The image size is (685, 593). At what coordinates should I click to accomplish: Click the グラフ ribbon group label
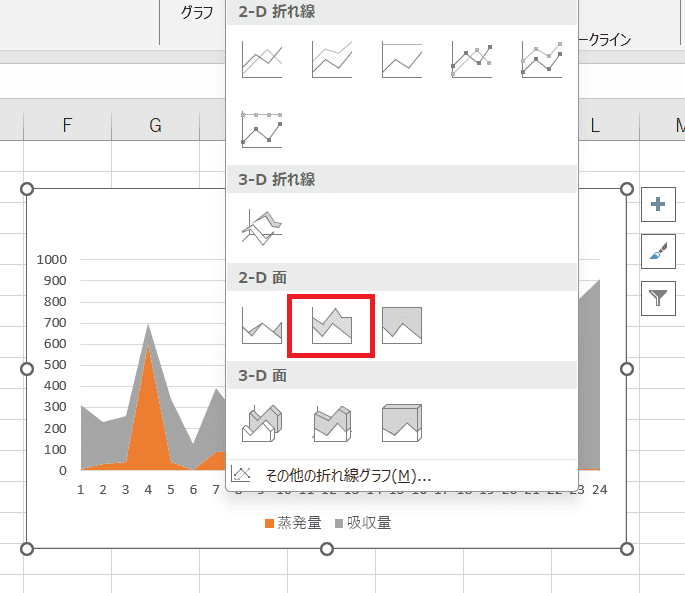[x=197, y=12]
